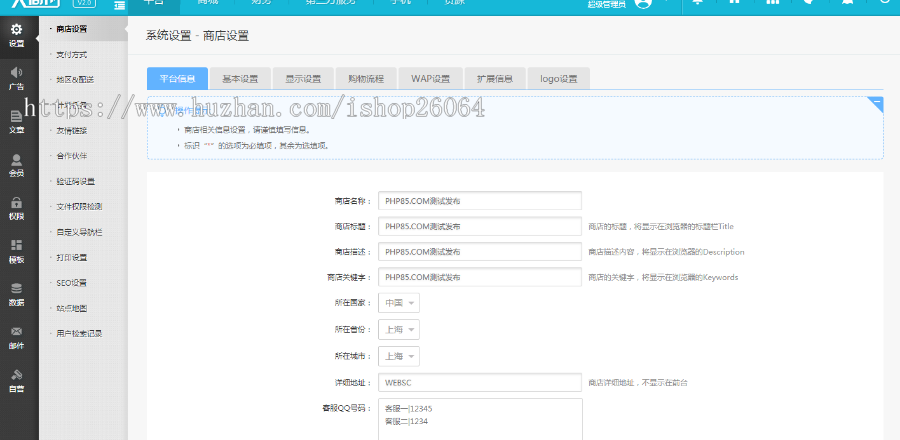Image resolution: width=900 pixels, height=440 pixels.
Task: Open the 自营 section in the sidebar
Action: [17, 381]
